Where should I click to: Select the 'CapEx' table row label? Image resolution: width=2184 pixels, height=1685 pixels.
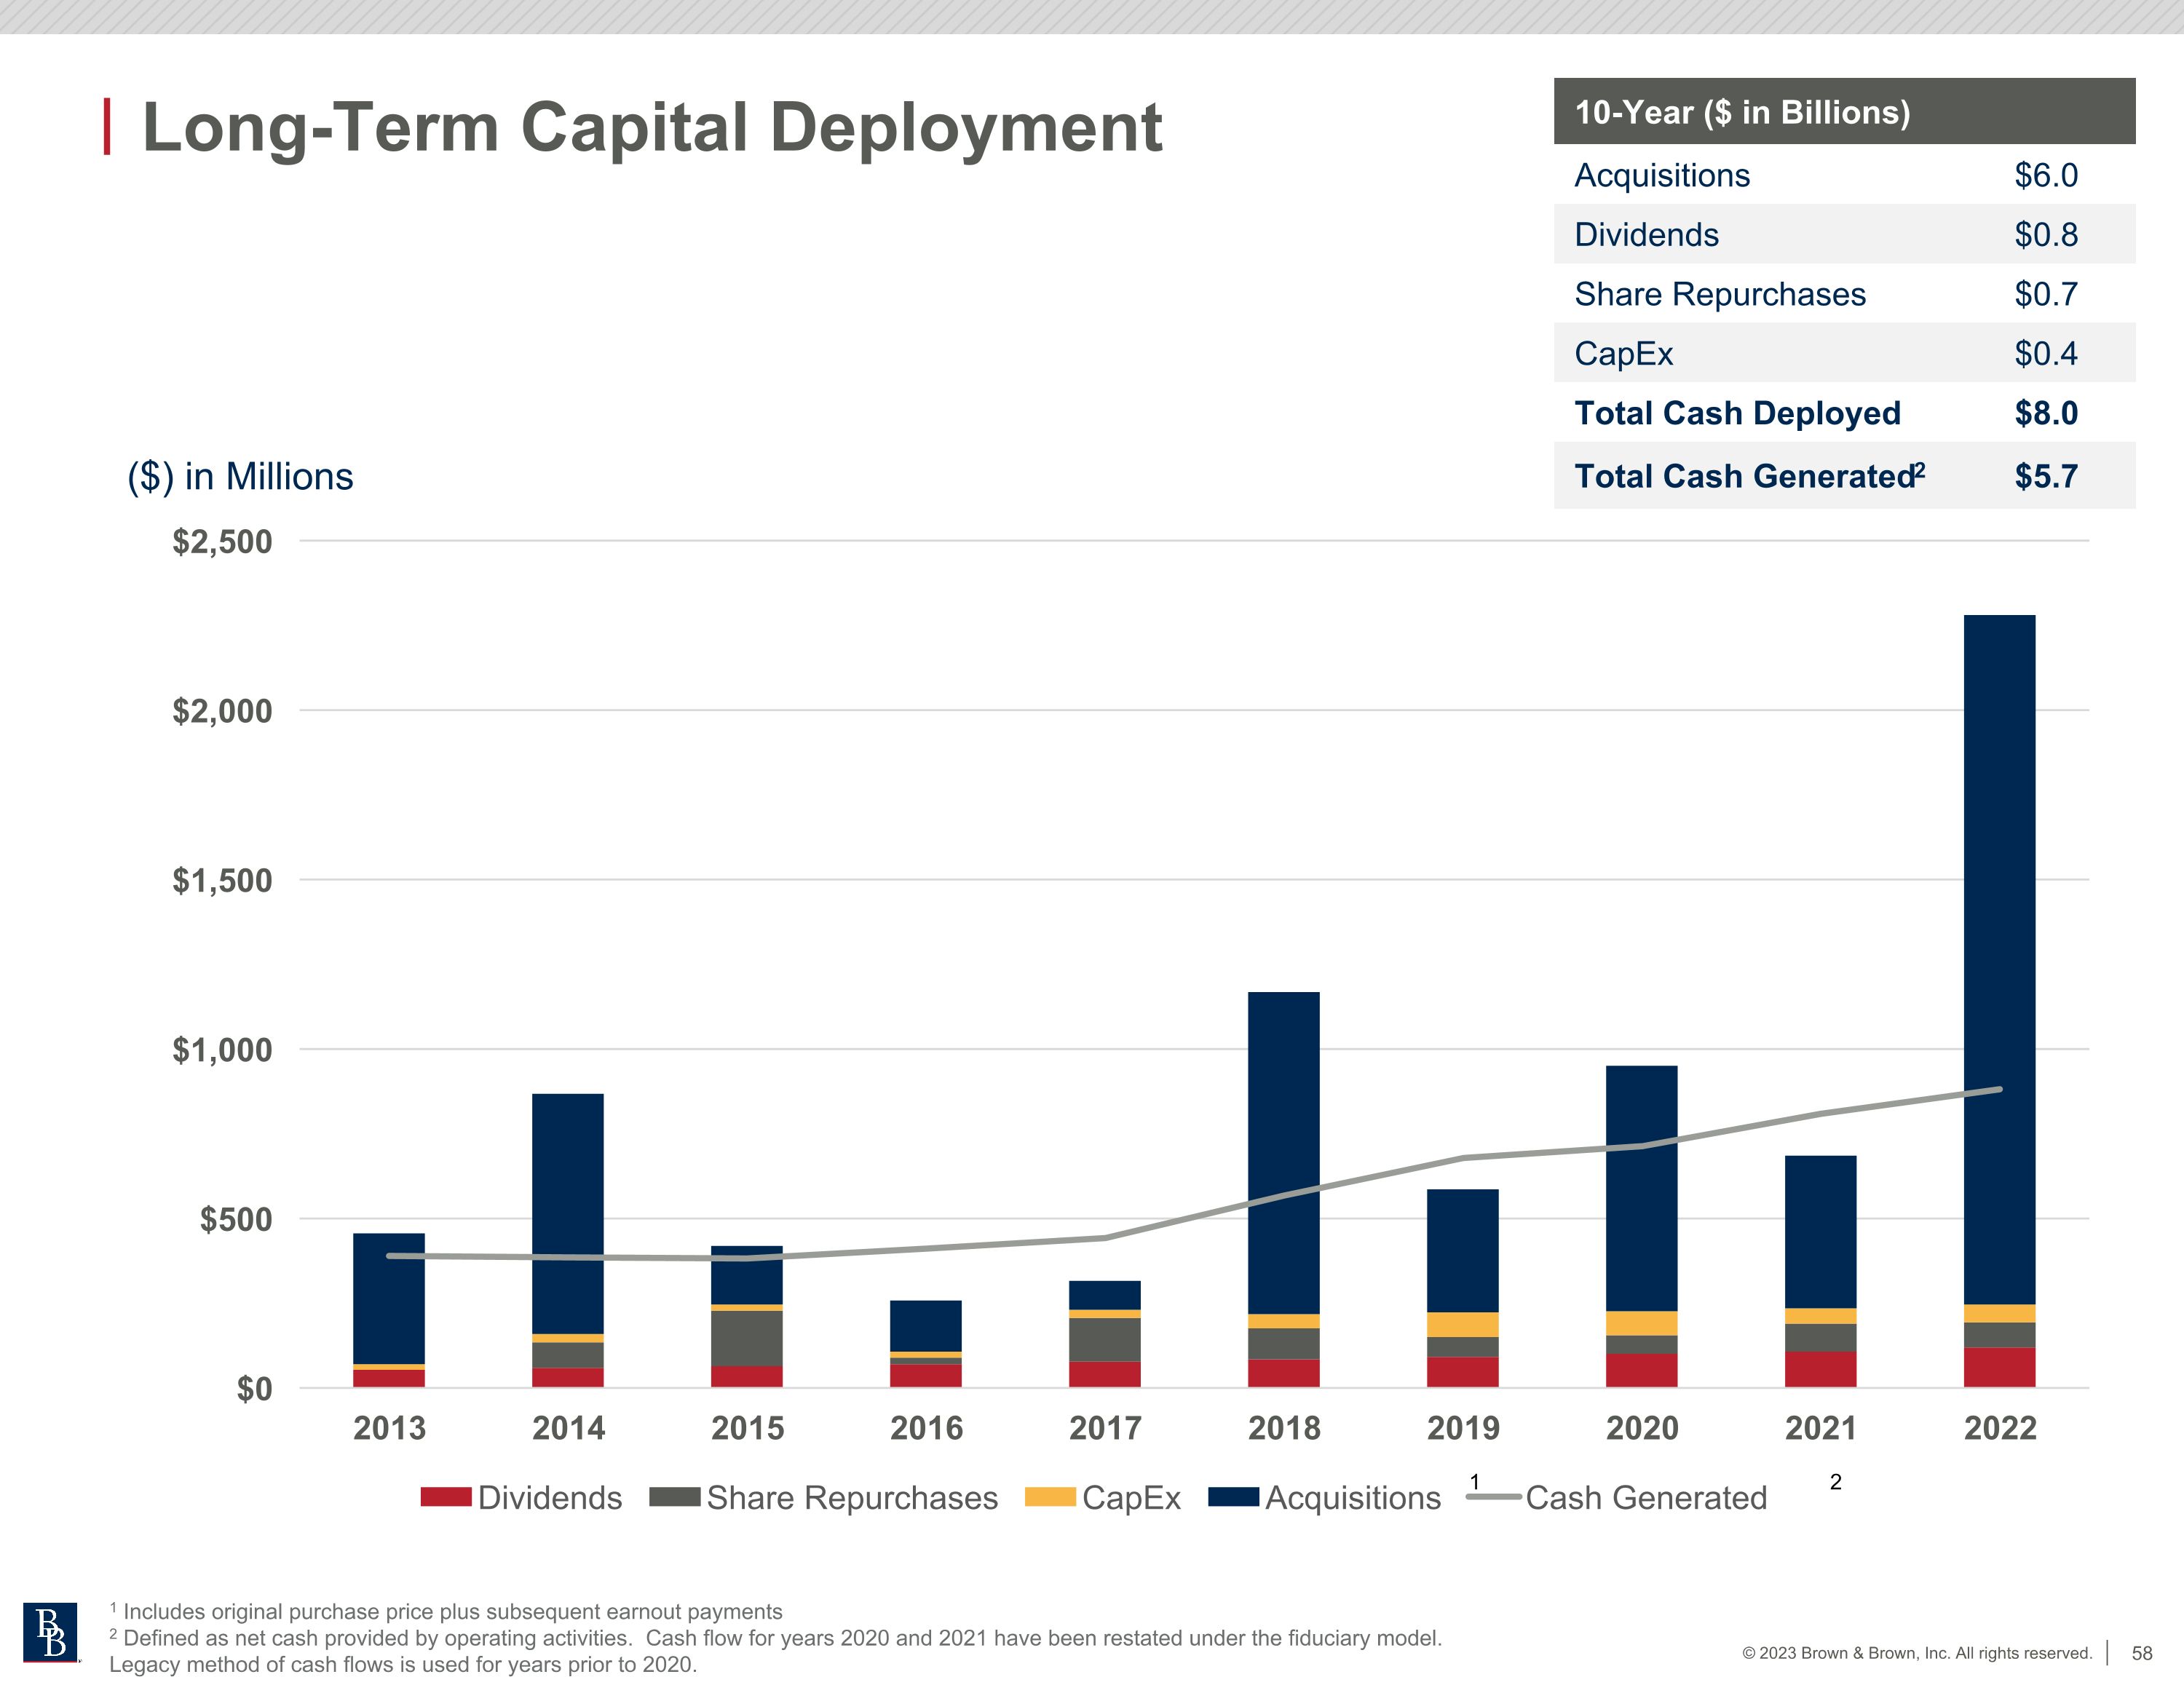click(1624, 353)
